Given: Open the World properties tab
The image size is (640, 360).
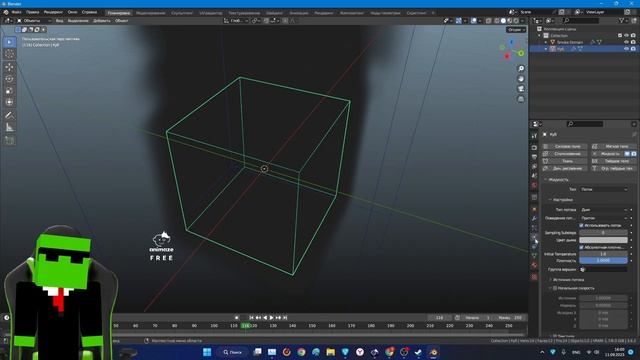Looking at the screenshot, I should coord(534,185).
